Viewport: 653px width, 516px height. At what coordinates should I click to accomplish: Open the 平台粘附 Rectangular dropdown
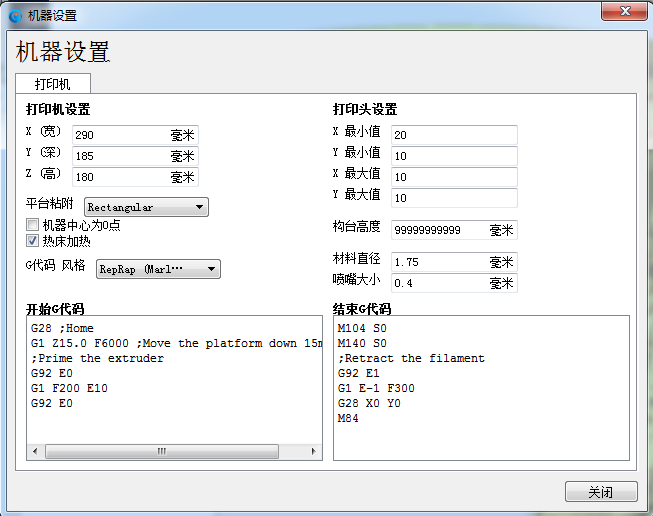point(146,207)
